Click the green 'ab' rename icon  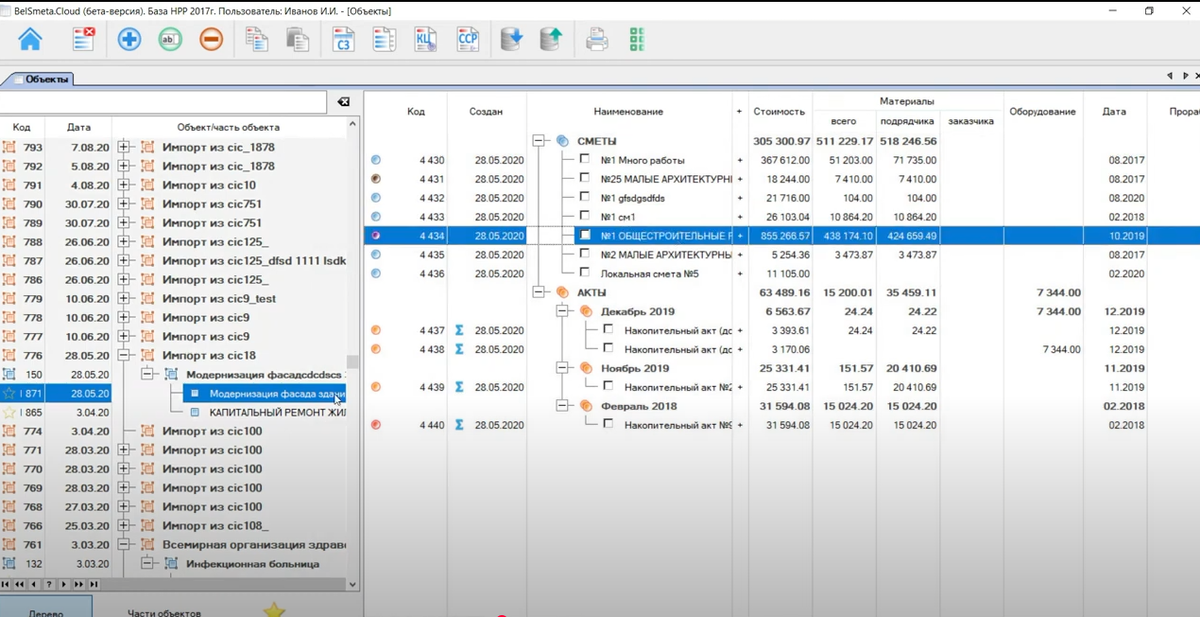pyautogui.click(x=170, y=40)
